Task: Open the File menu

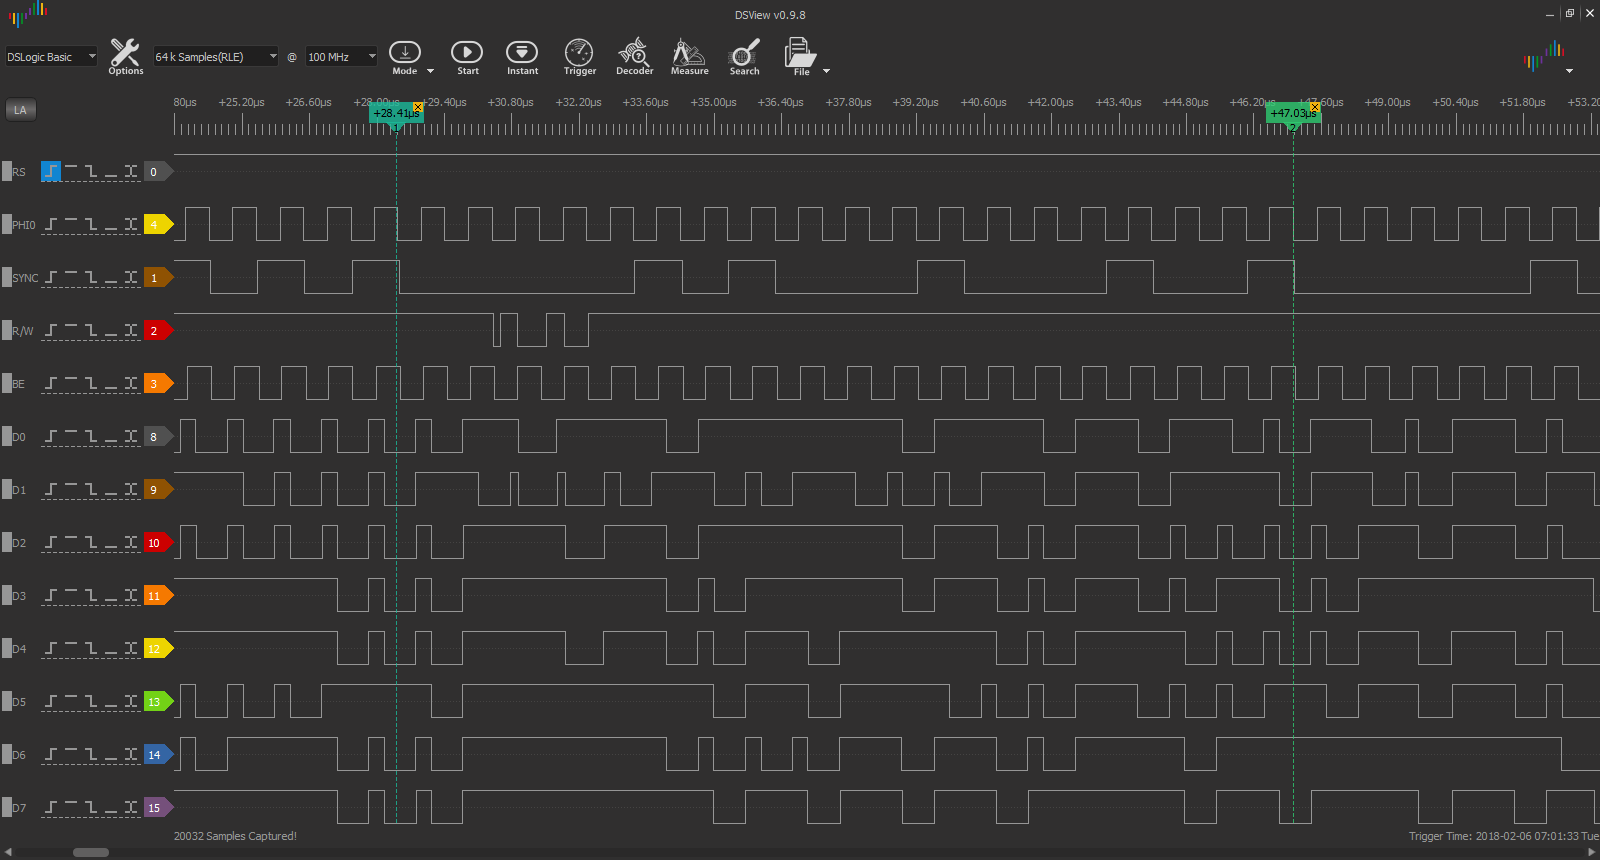Action: (800, 57)
